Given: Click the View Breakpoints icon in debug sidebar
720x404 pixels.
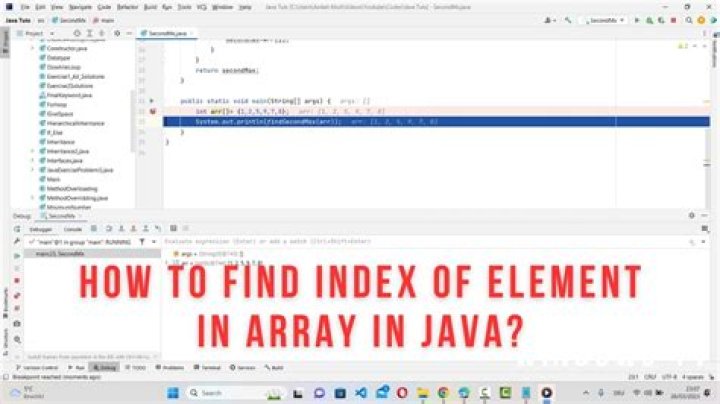Looking at the screenshot, I should 17,295.
